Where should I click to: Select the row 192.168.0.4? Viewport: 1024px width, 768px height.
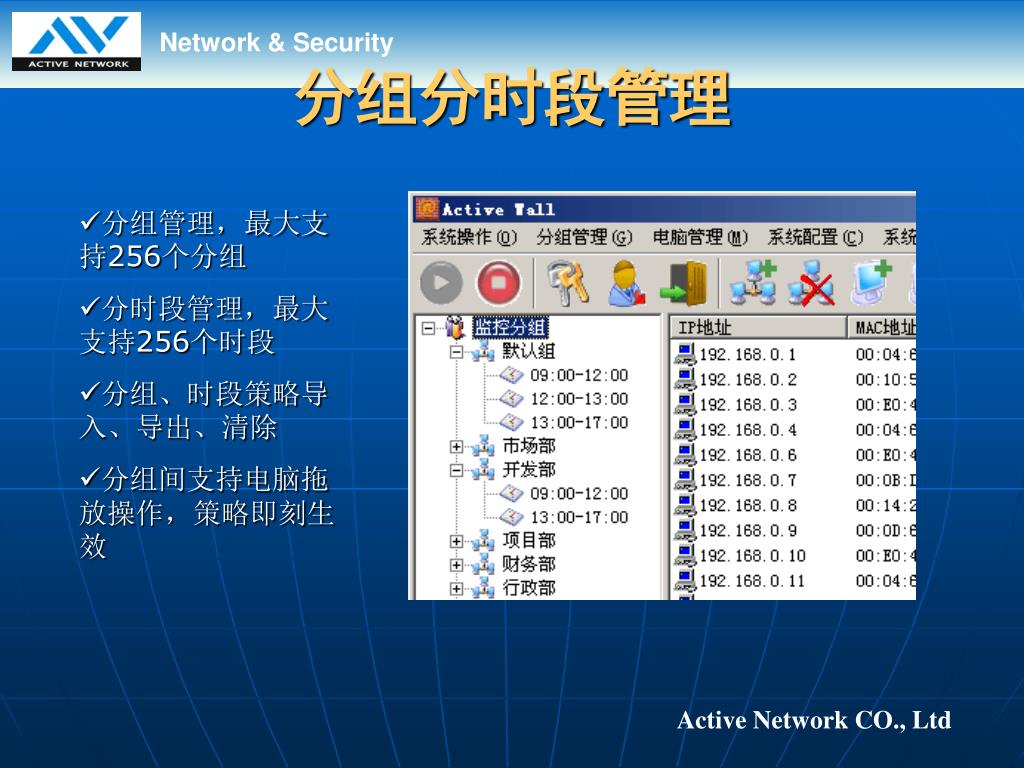(794, 430)
